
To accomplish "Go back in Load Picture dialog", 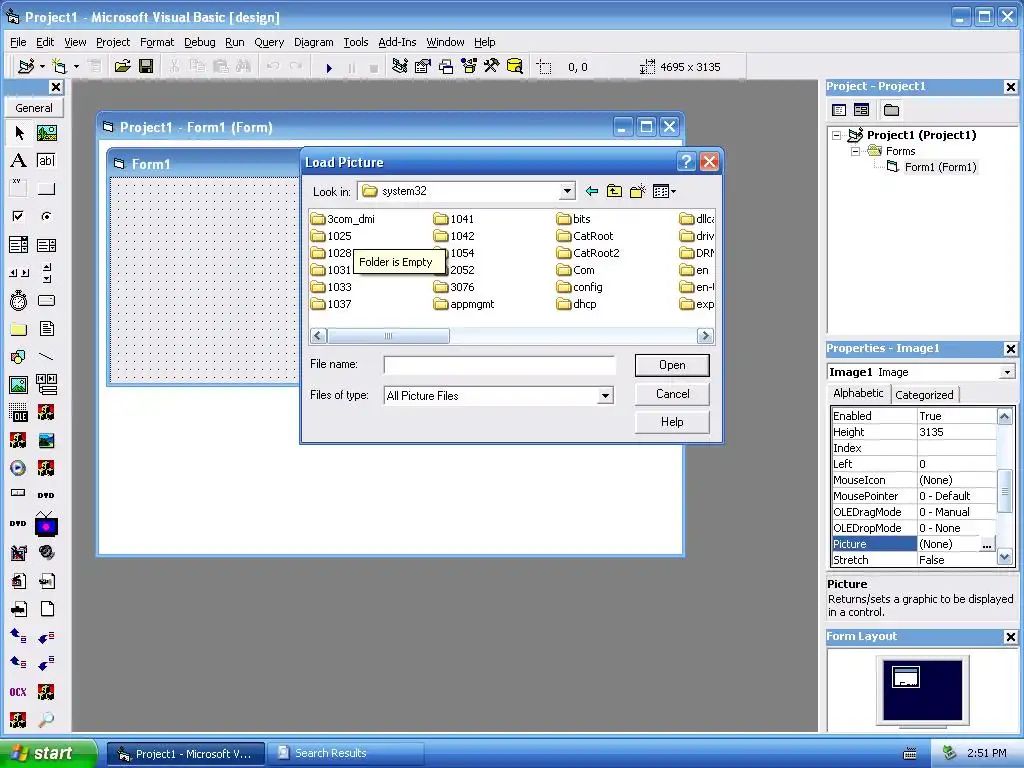I will click(x=592, y=191).
